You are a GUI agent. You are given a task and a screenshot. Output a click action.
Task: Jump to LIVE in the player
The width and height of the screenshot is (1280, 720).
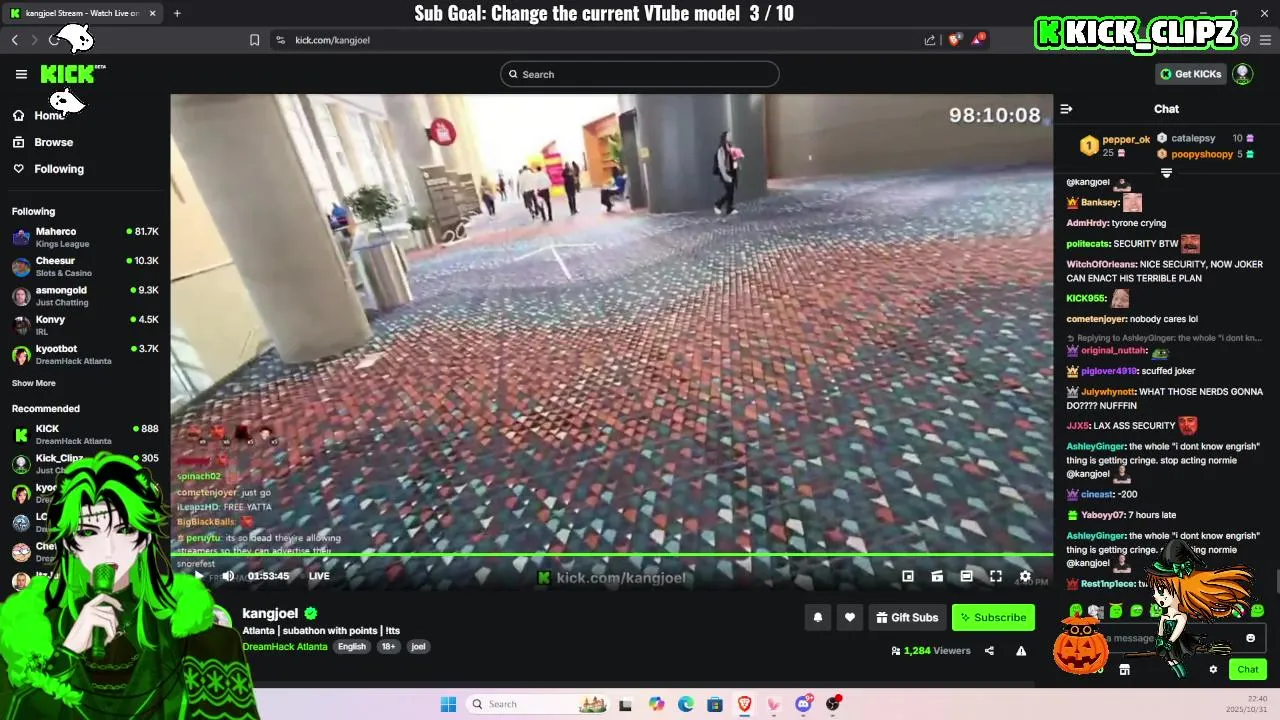[319, 576]
